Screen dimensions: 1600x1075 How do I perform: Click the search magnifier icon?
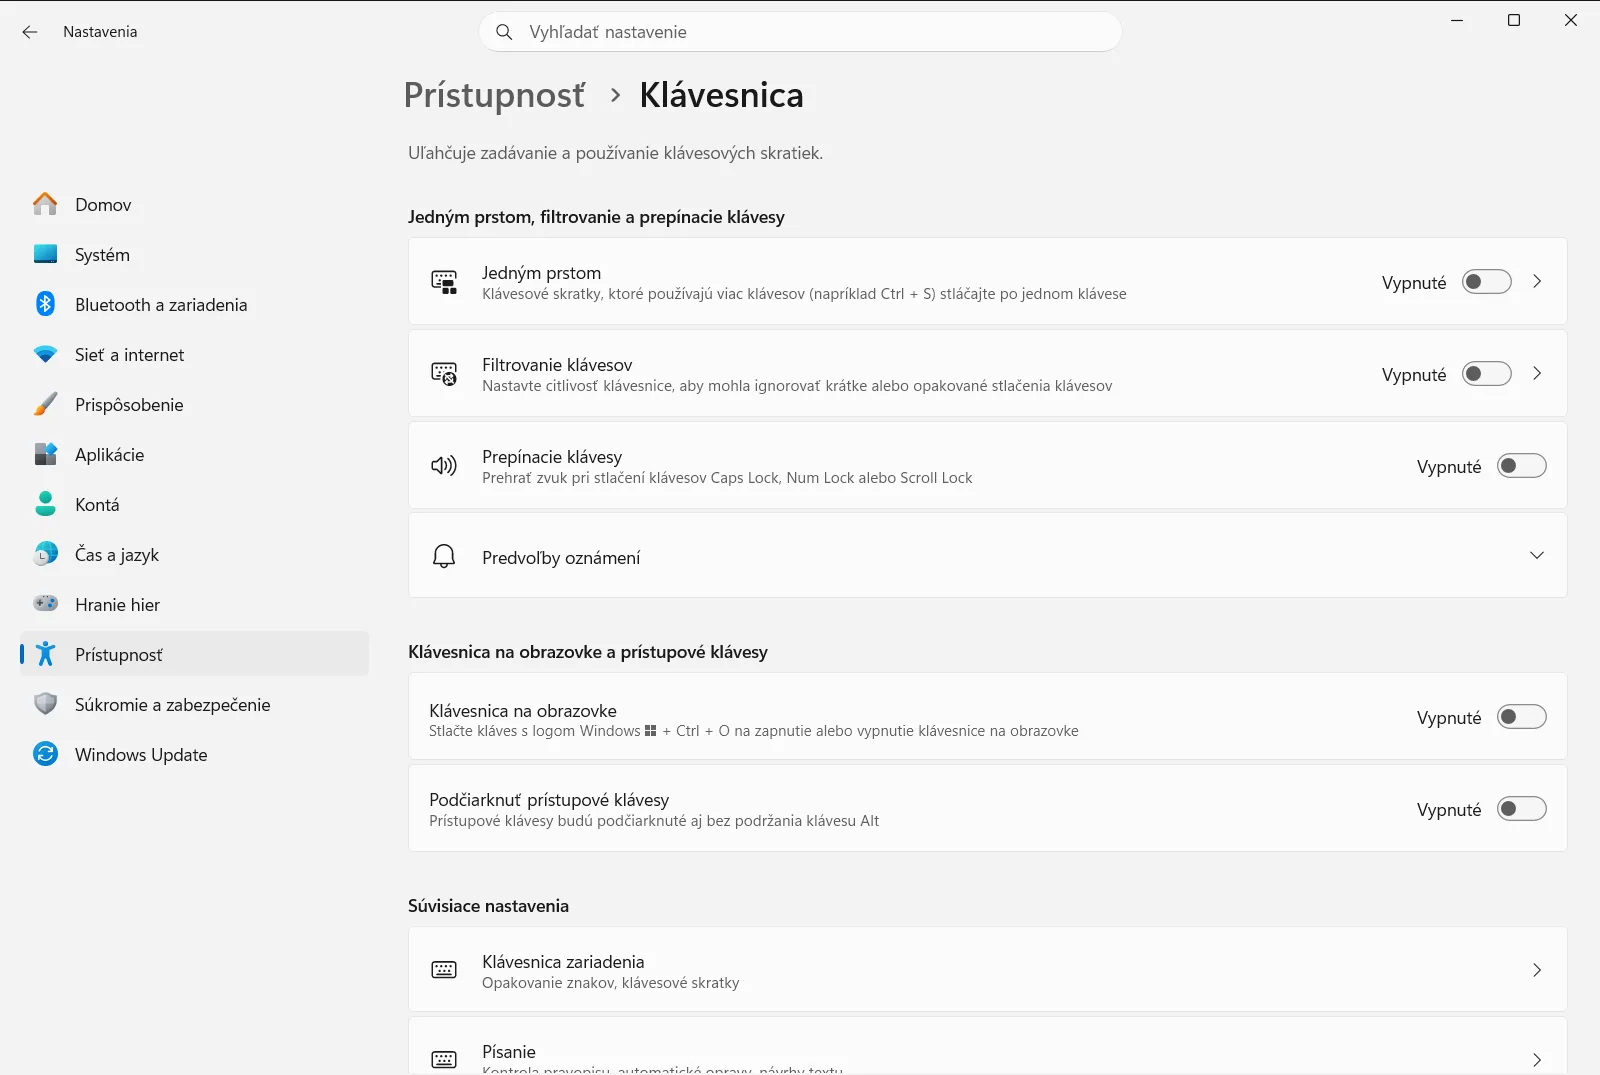pyautogui.click(x=505, y=32)
